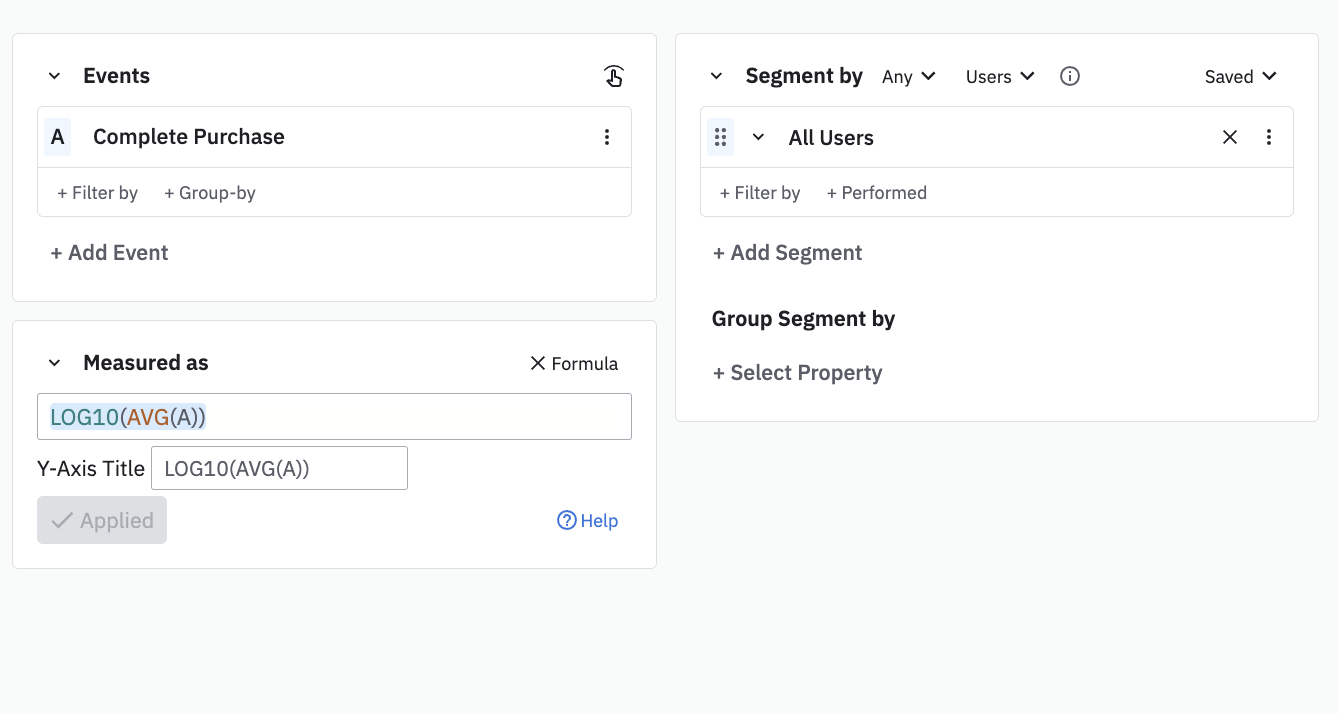
Task: Open the All Users three-dot options menu
Action: pyautogui.click(x=1269, y=137)
